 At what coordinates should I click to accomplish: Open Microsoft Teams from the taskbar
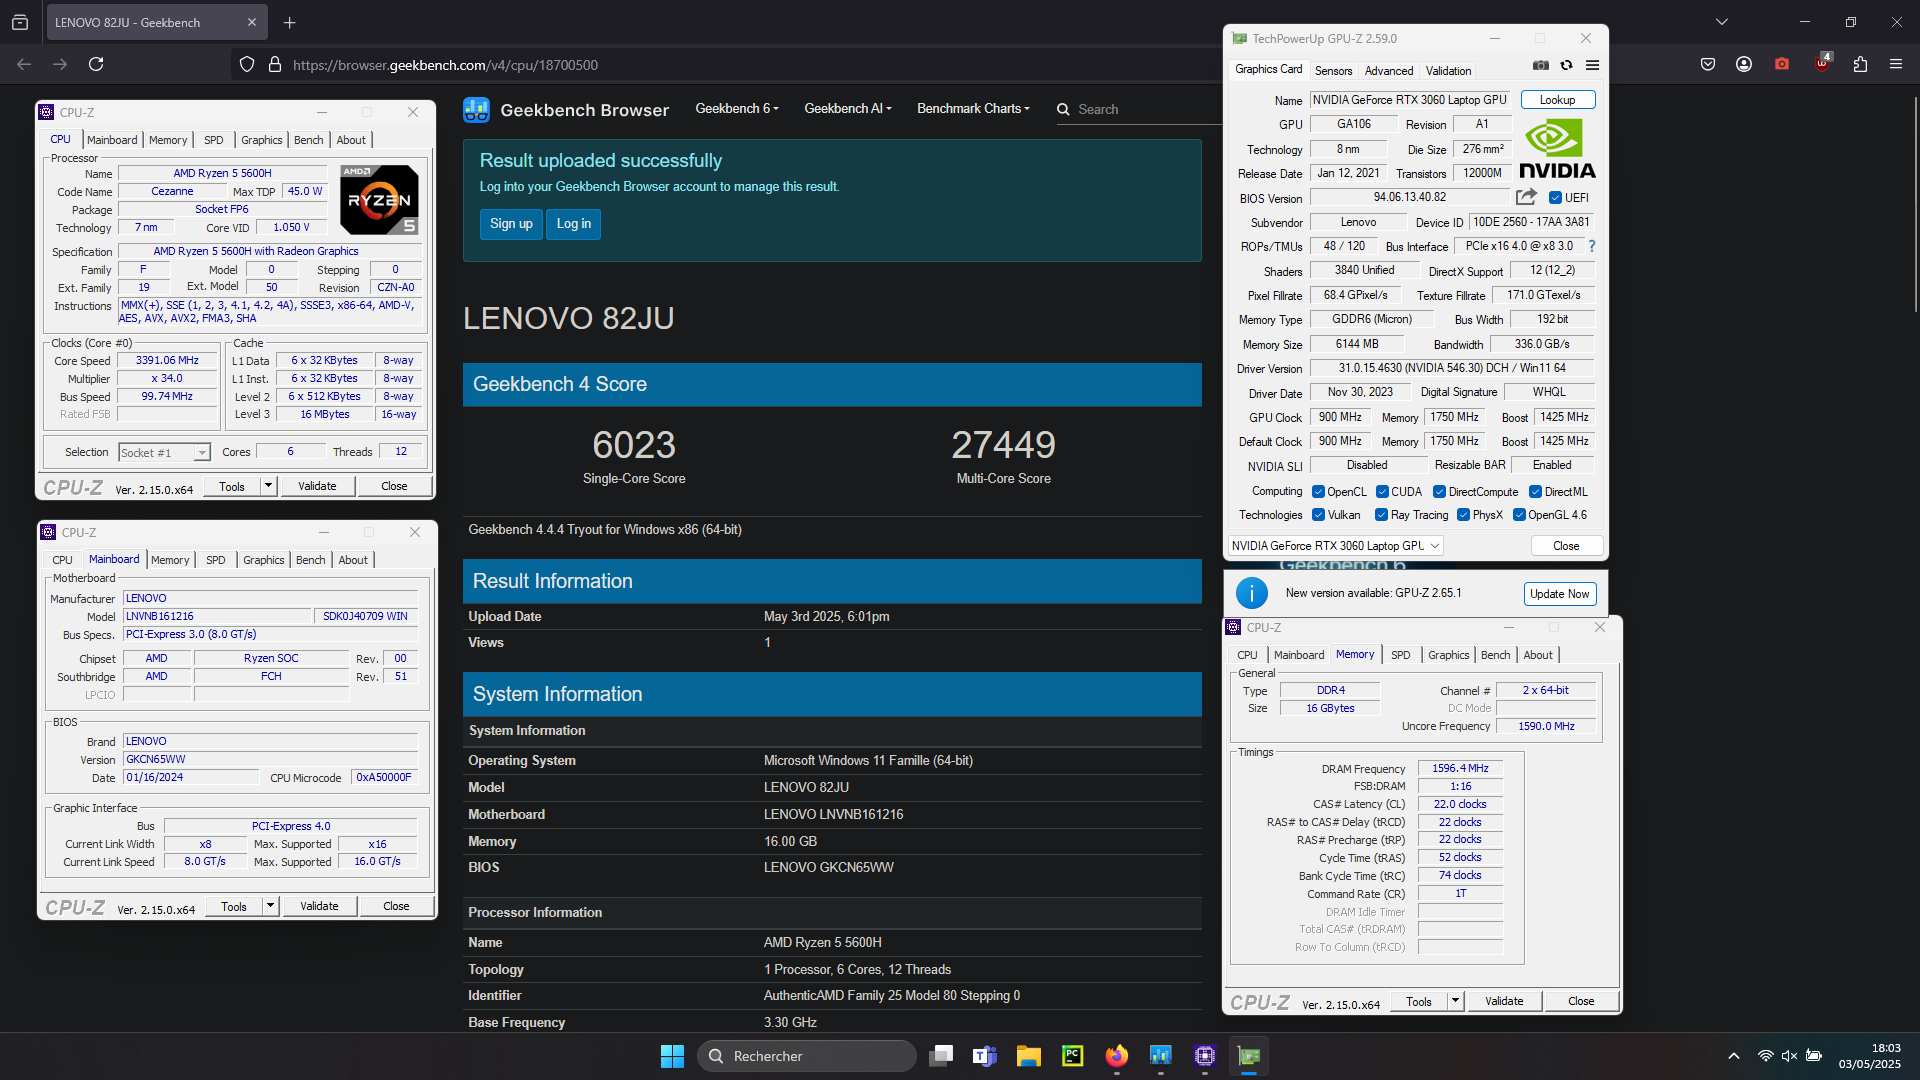click(985, 1056)
